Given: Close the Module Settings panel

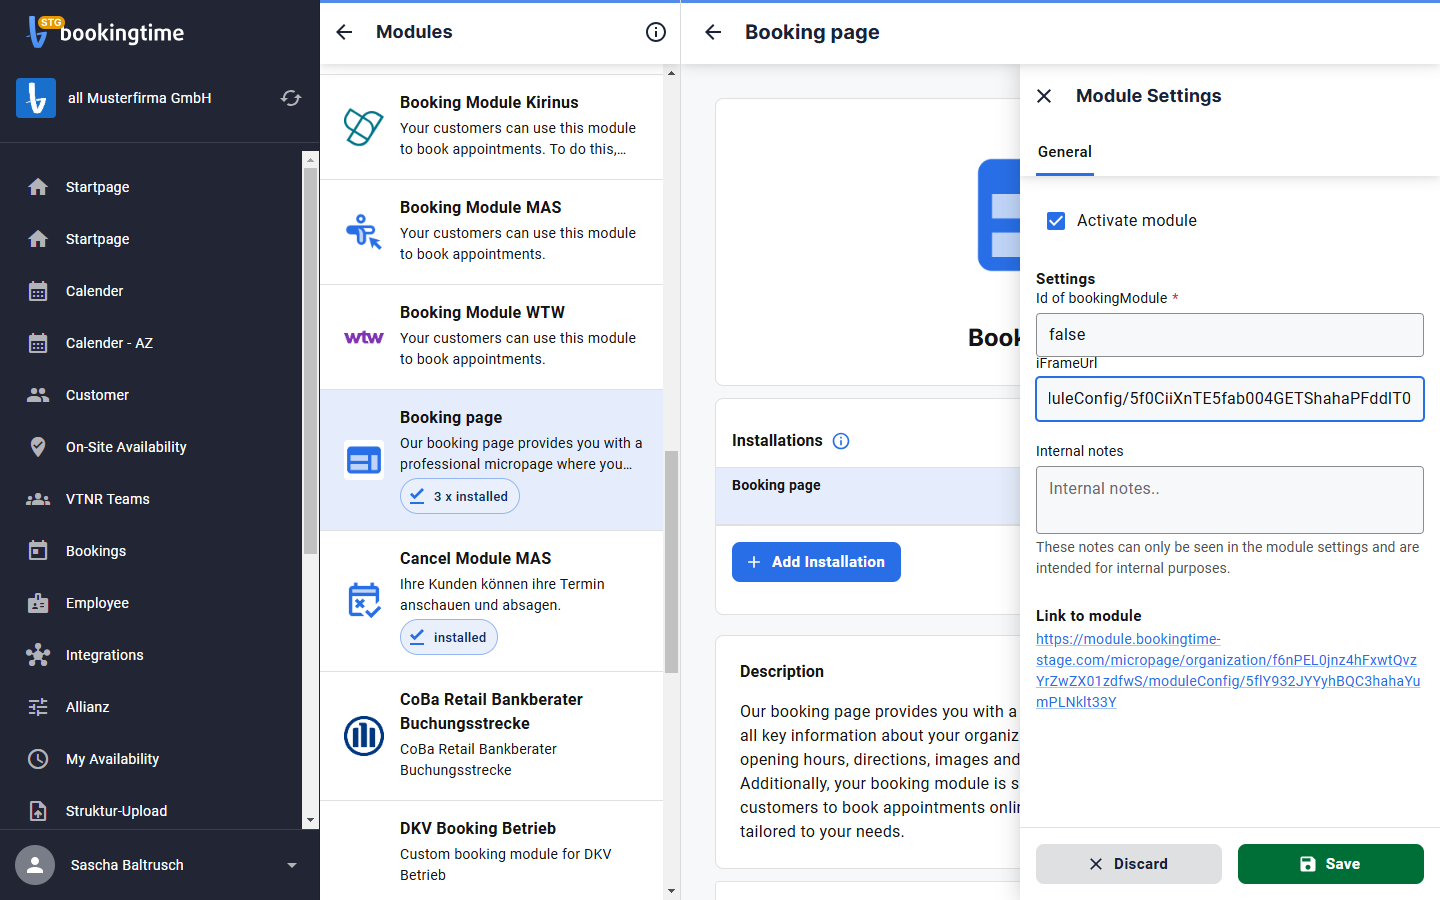Looking at the screenshot, I should tap(1044, 96).
